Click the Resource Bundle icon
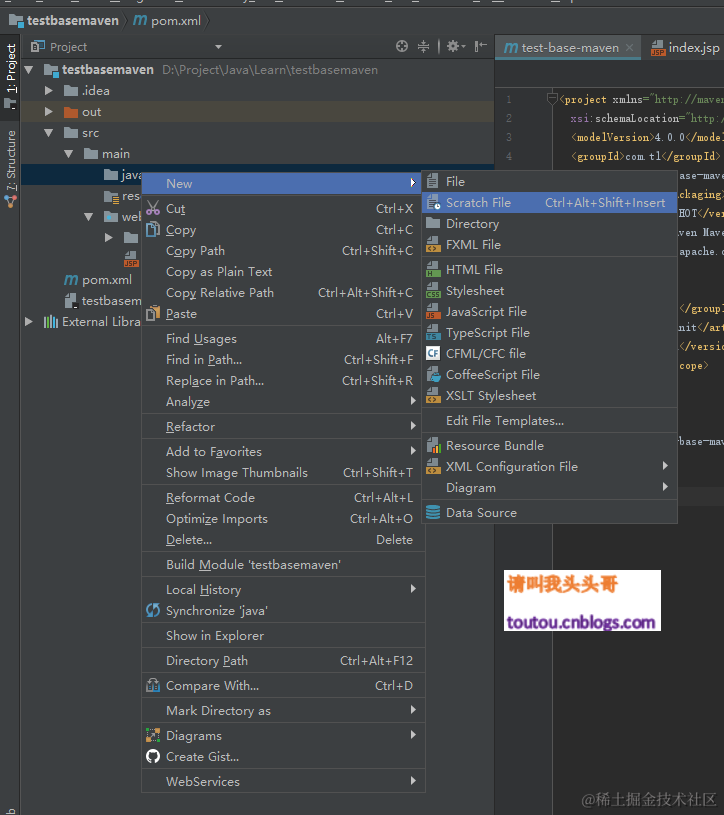The width and height of the screenshot is (724, 815). [433, 445]
